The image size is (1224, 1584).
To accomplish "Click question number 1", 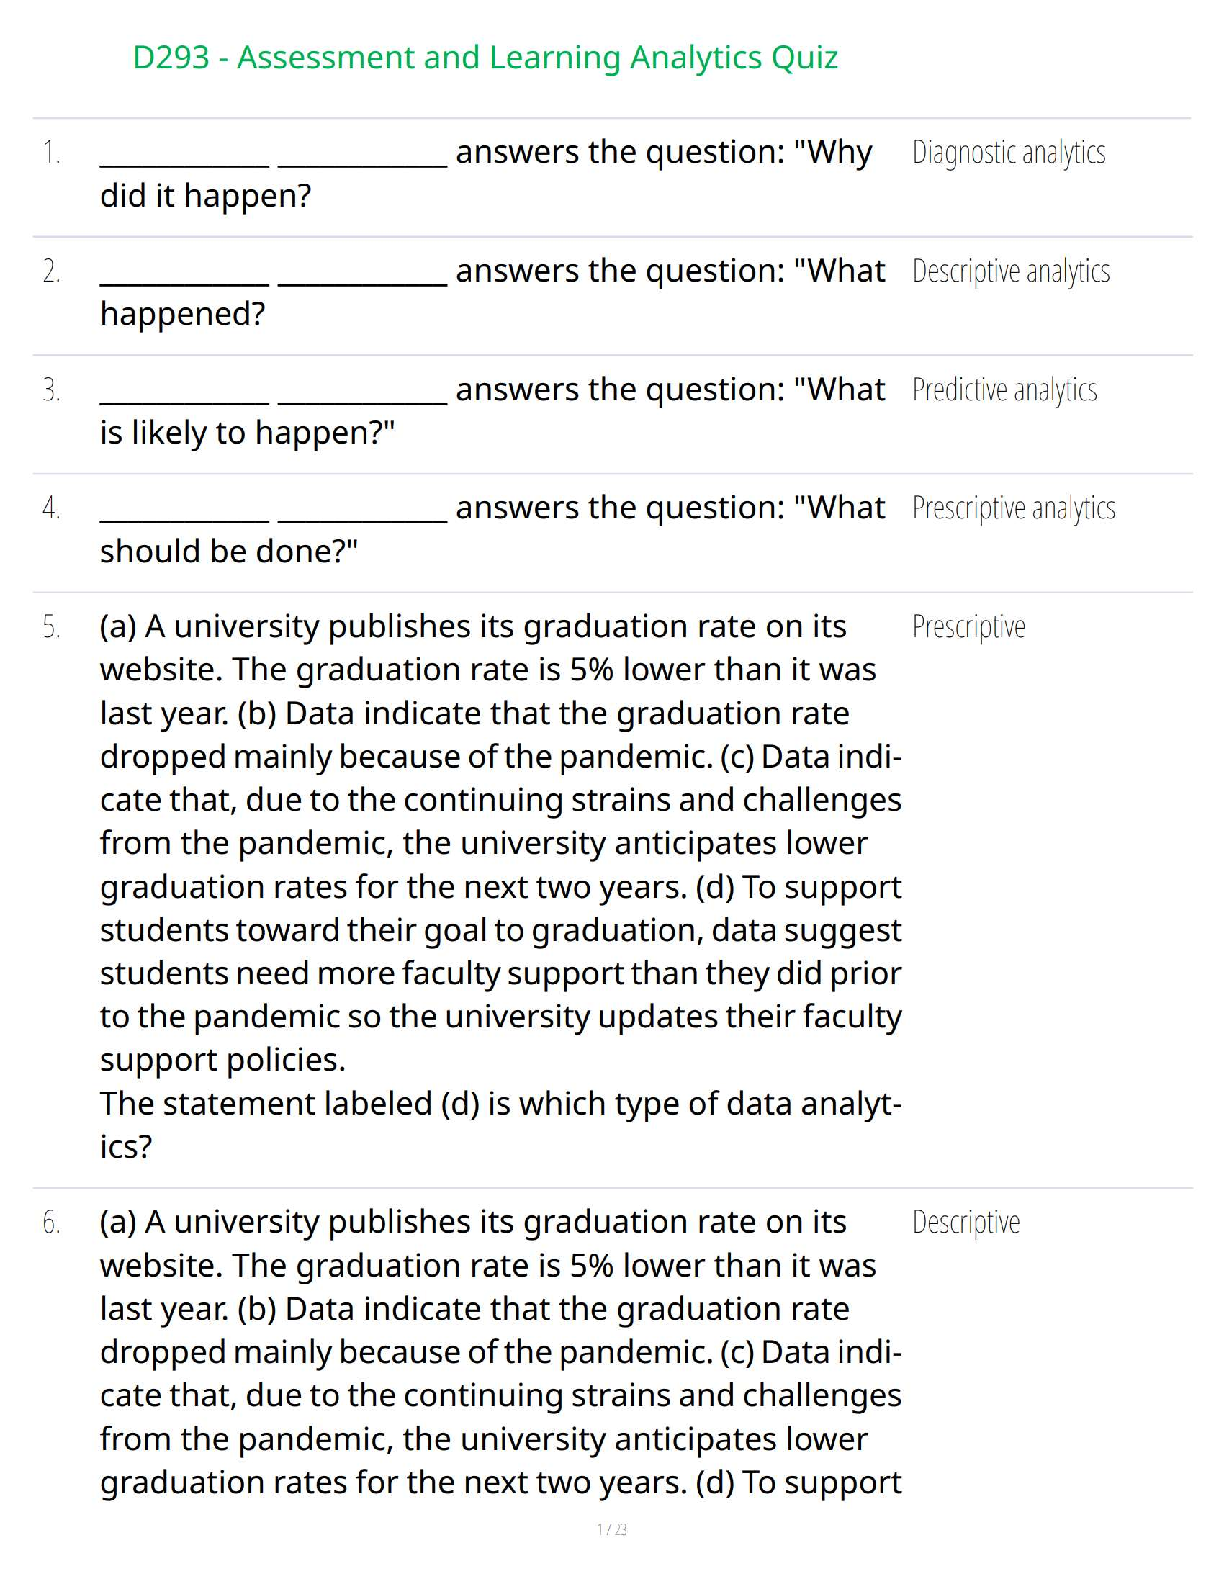I will tap(51, 153).
